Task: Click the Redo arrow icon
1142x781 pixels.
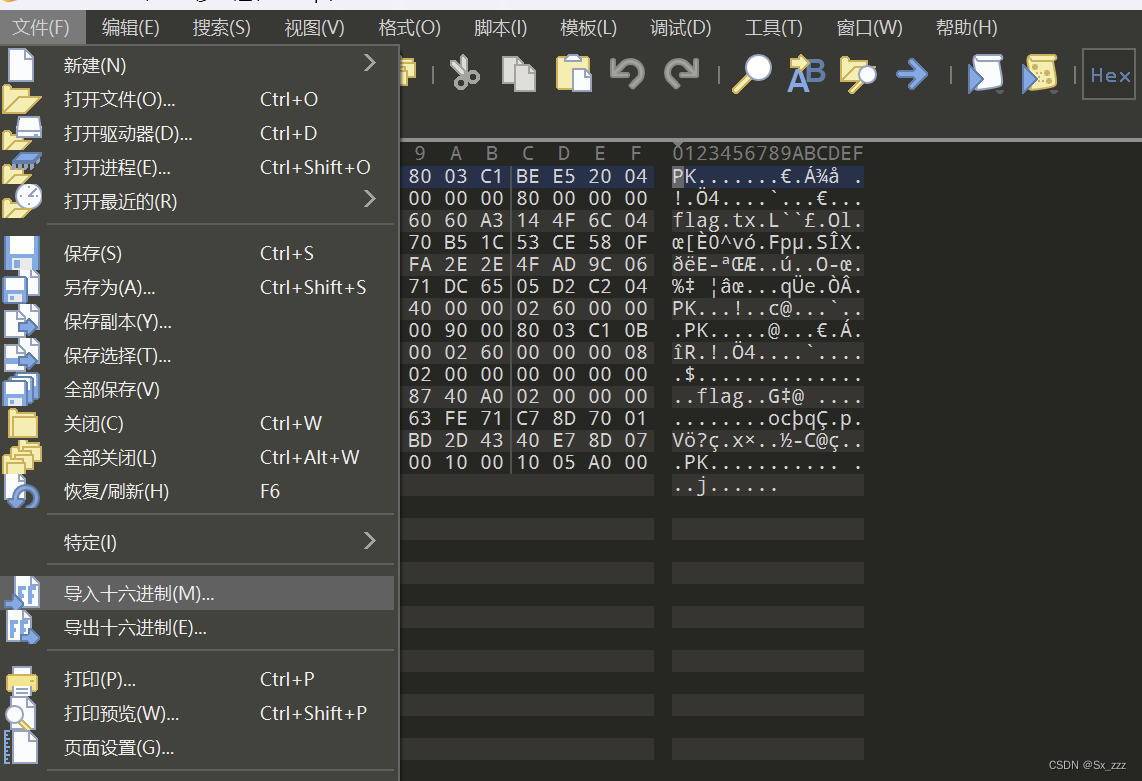Action: click(681, 75)
